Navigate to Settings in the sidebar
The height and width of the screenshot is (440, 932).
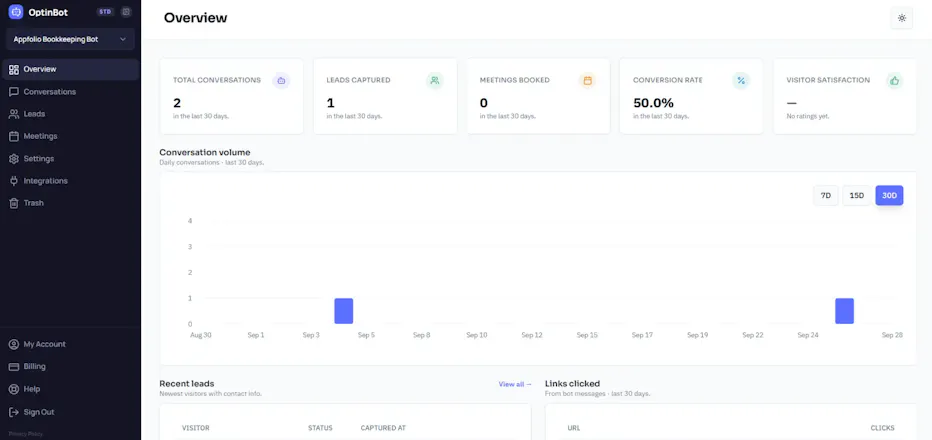(70, 159)
